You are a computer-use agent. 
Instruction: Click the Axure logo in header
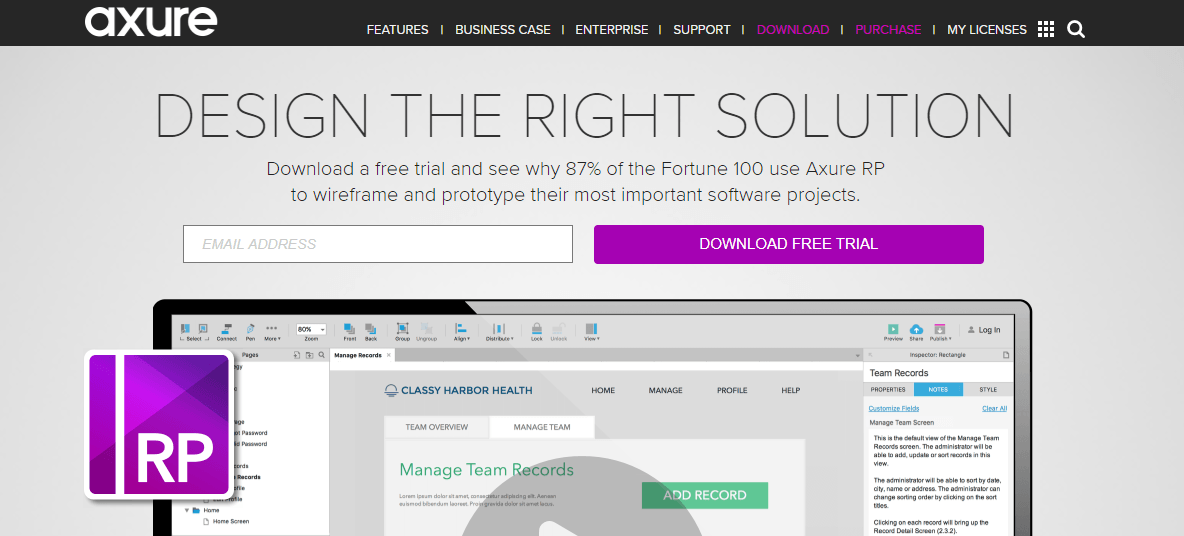(x=150, y=22)
